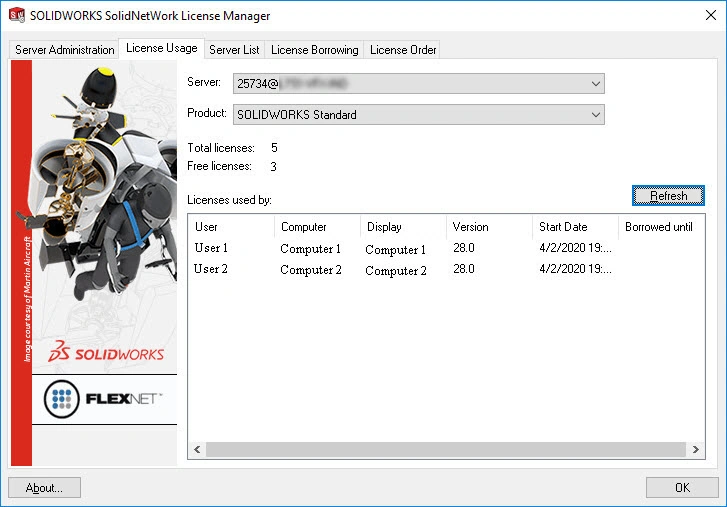
Task: Click User 2's version 28.0 cell
Action: (x=464, y=269)
